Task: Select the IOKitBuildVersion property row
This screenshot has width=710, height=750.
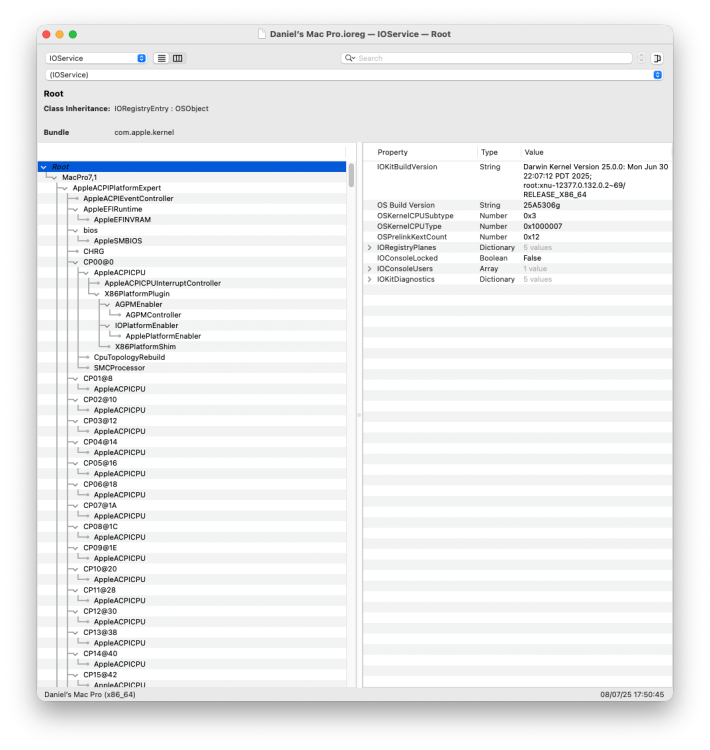Action: [x=517, y=181]
